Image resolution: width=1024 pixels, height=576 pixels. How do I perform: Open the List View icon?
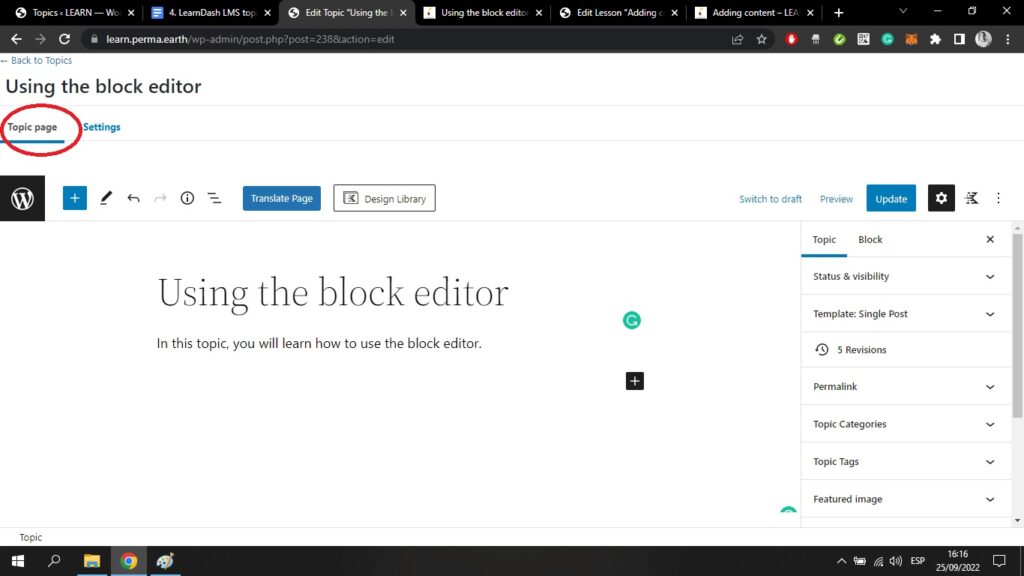click(x=214, y=198)
